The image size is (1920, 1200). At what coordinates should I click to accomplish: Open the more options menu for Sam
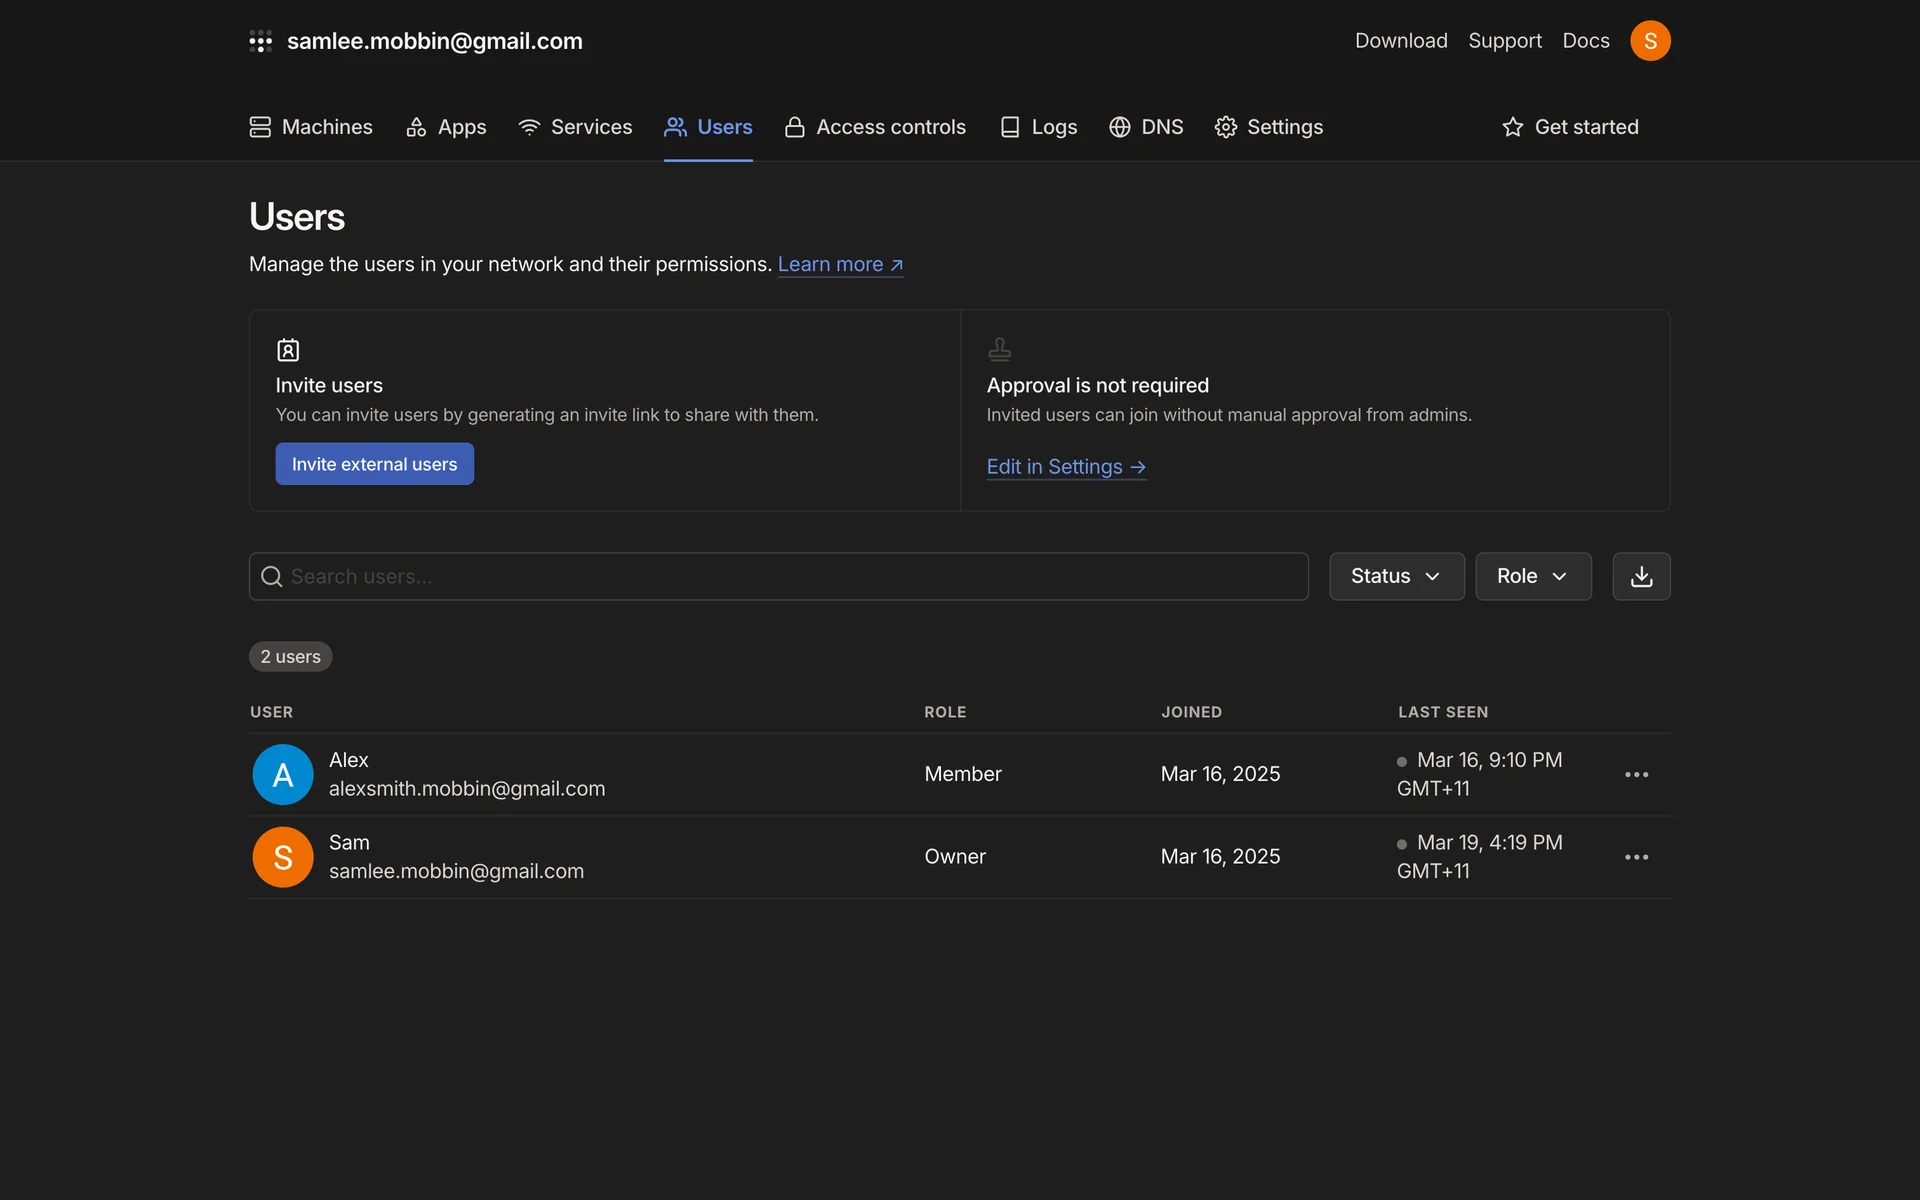click(x=1636, y=857)
